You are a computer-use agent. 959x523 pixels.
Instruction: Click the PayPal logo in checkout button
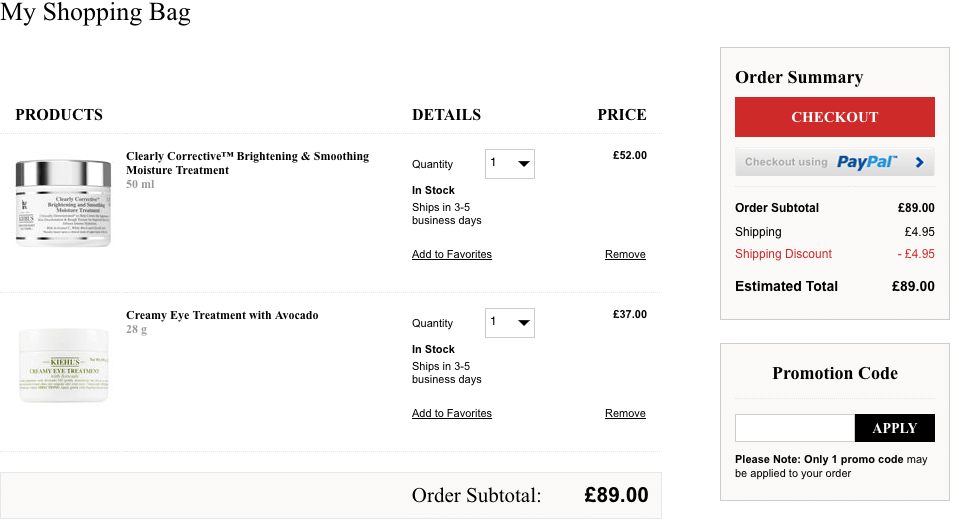coord(866,162)
